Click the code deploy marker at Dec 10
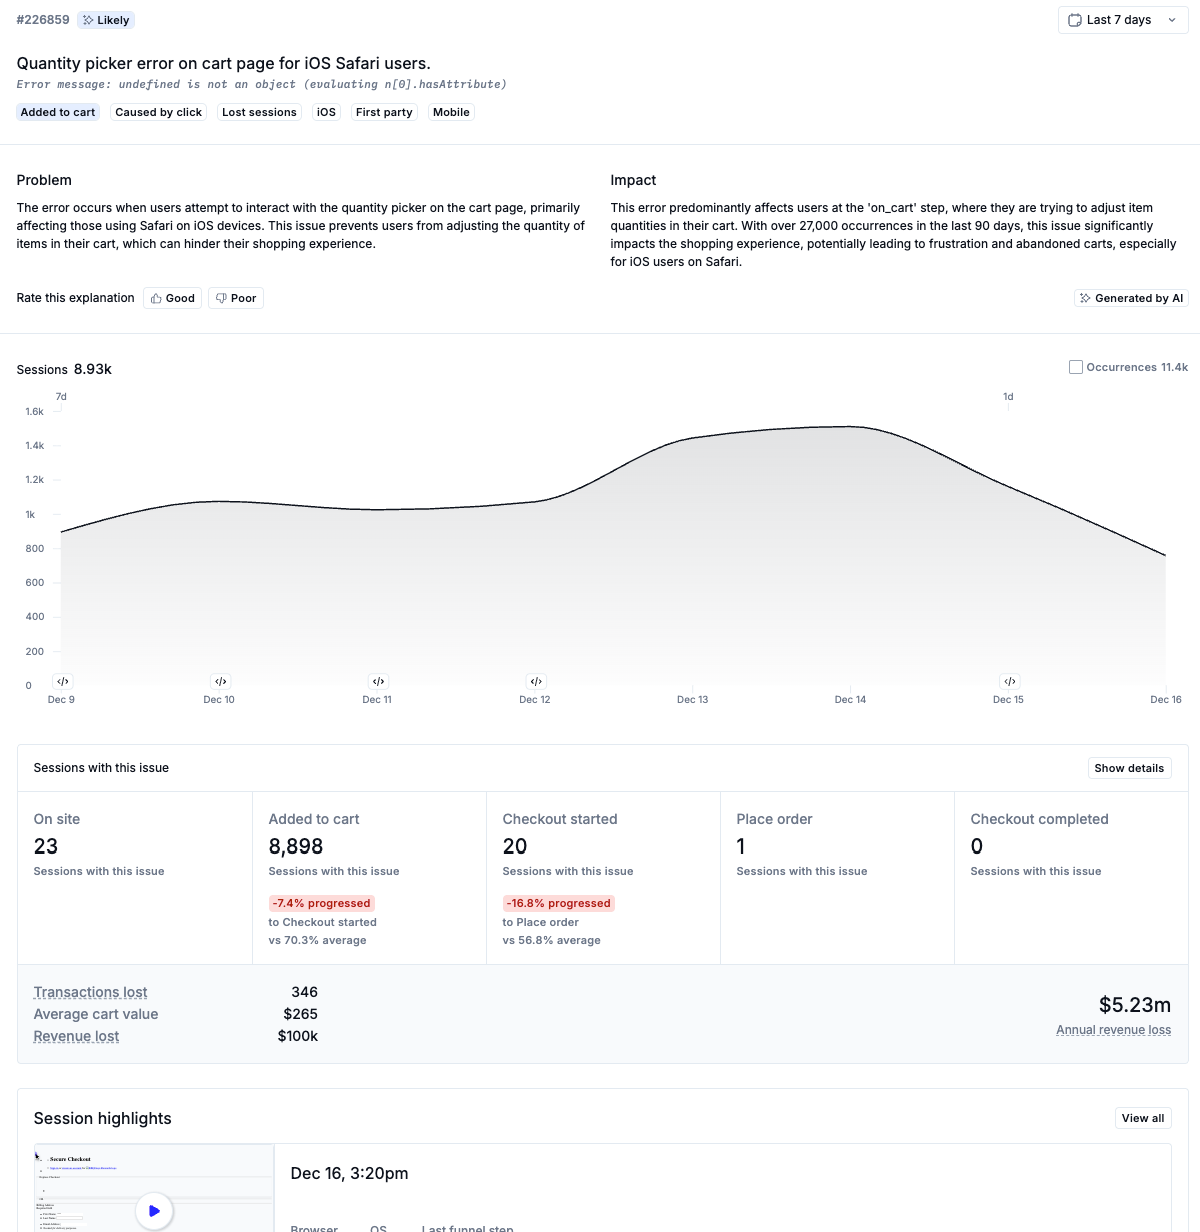The height and width of the screenshot is (1232, 1200). point(221,681)
